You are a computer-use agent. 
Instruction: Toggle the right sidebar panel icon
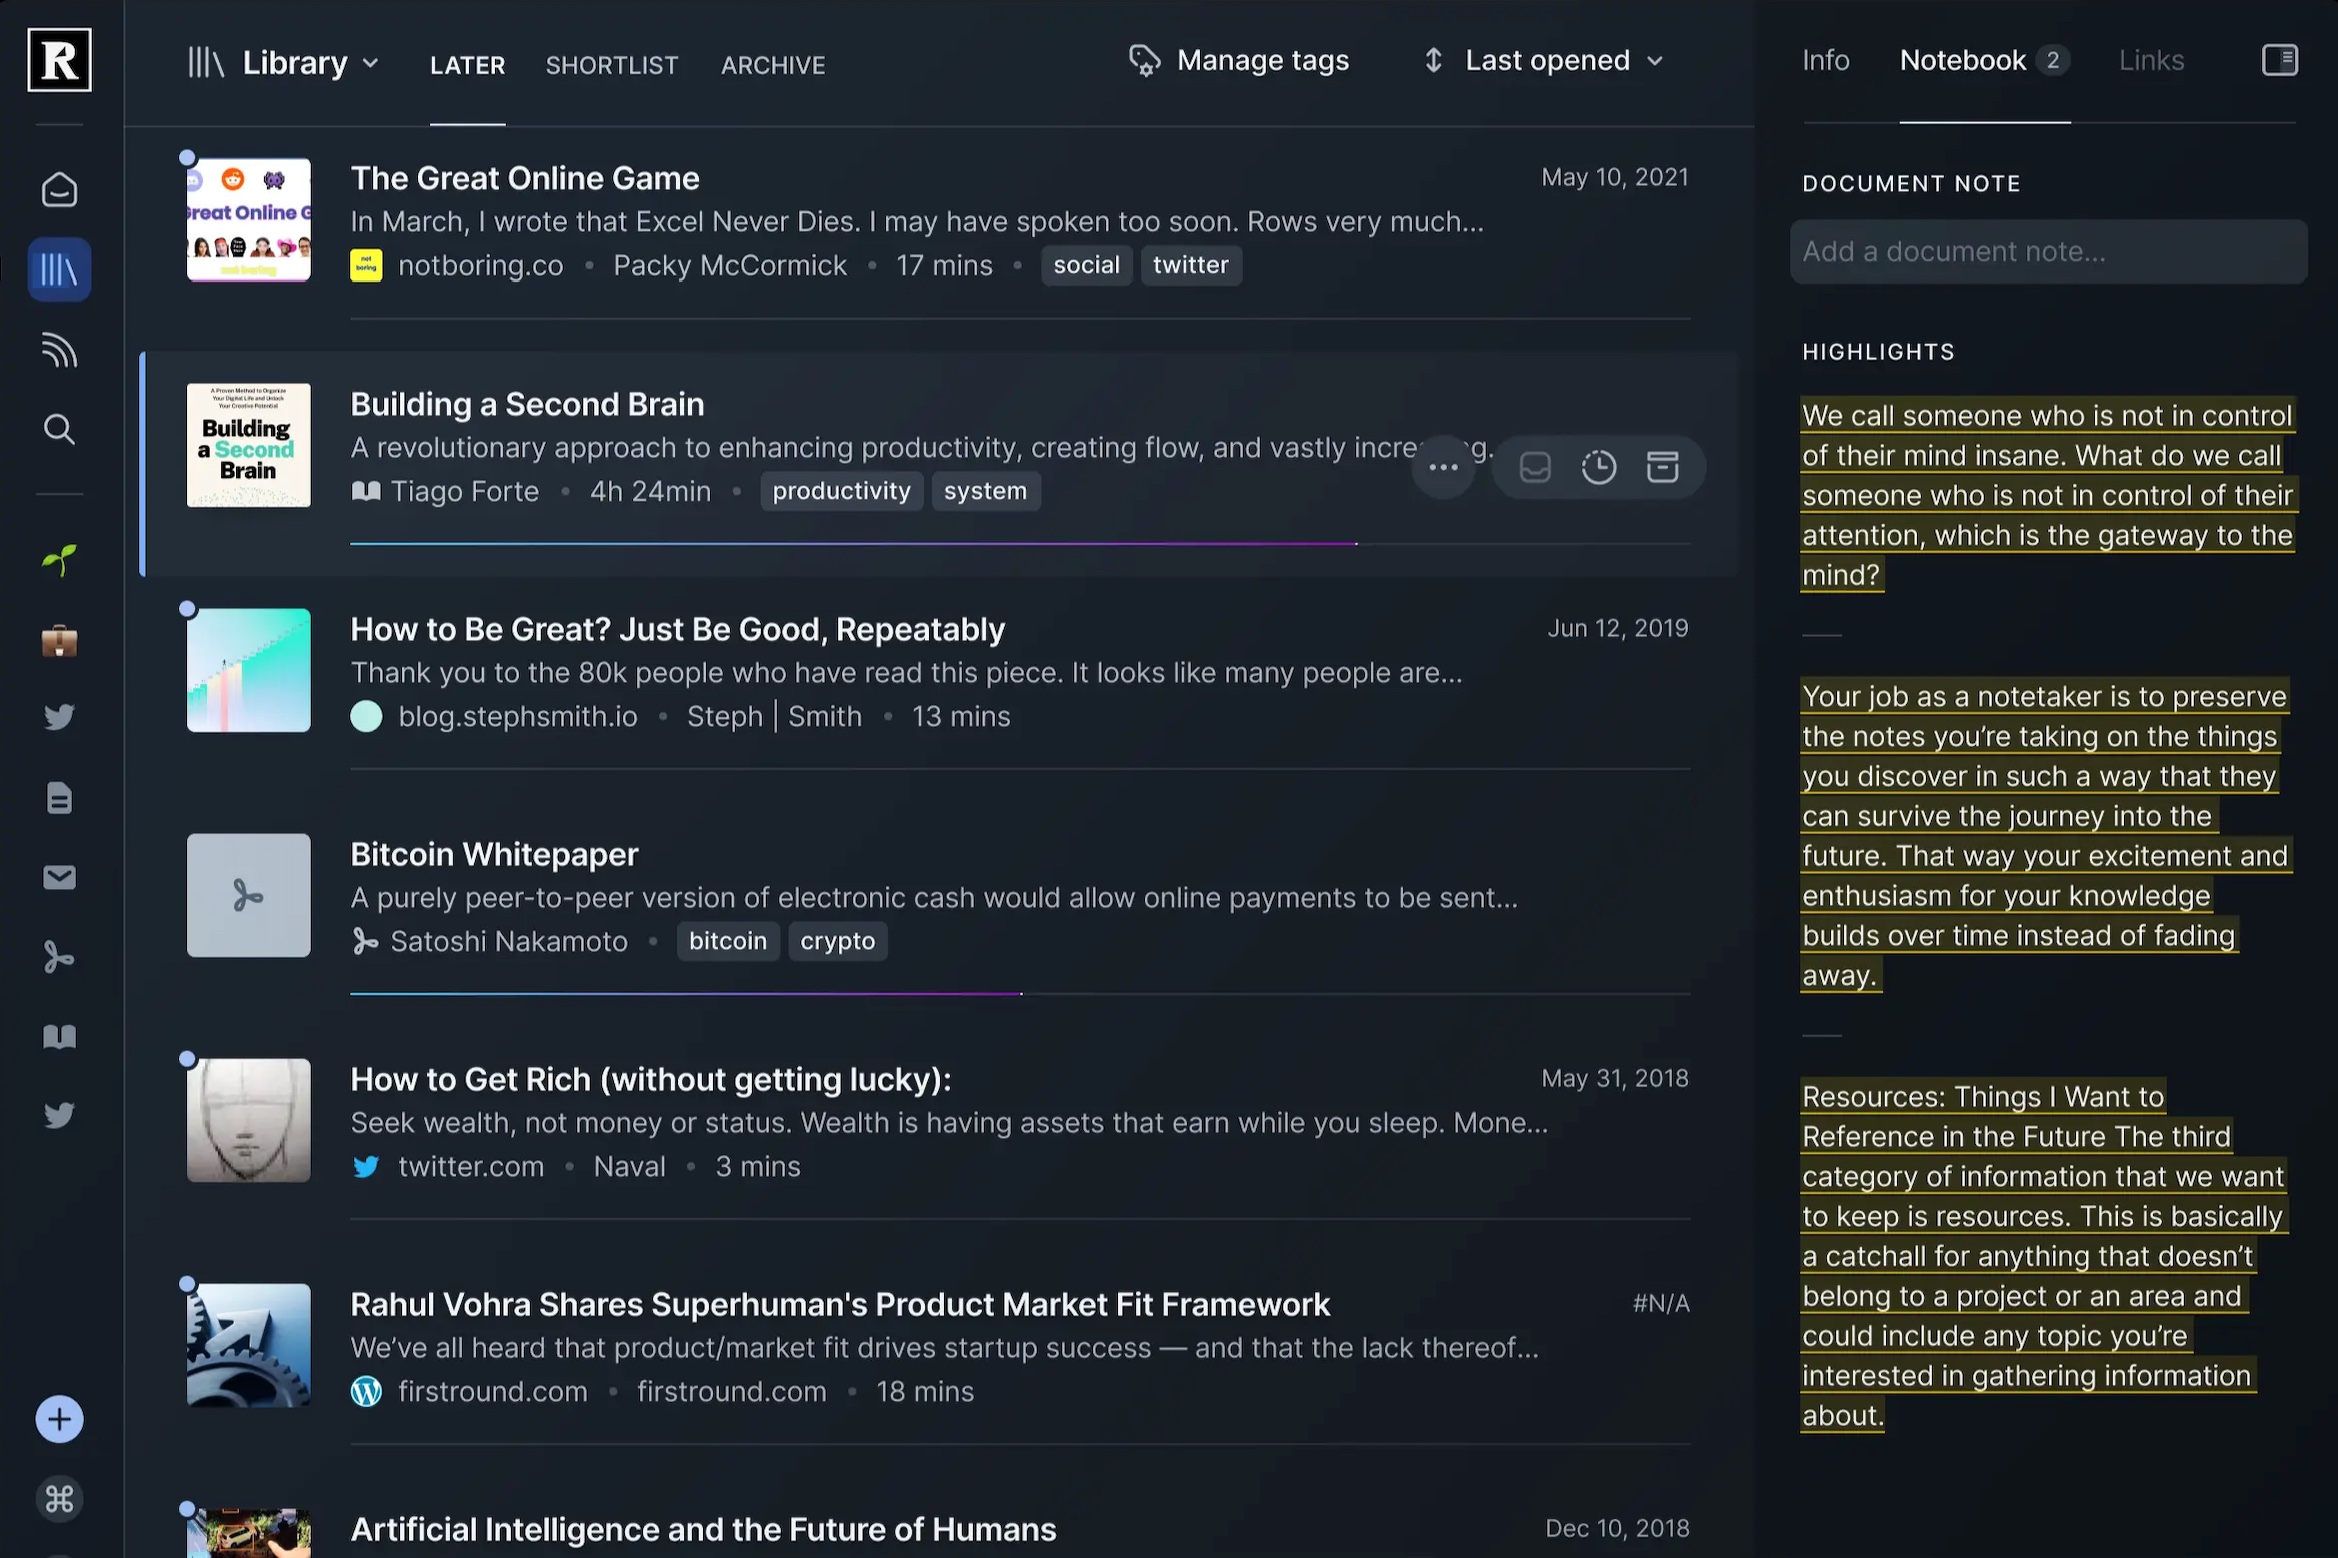pos(2279,60)
